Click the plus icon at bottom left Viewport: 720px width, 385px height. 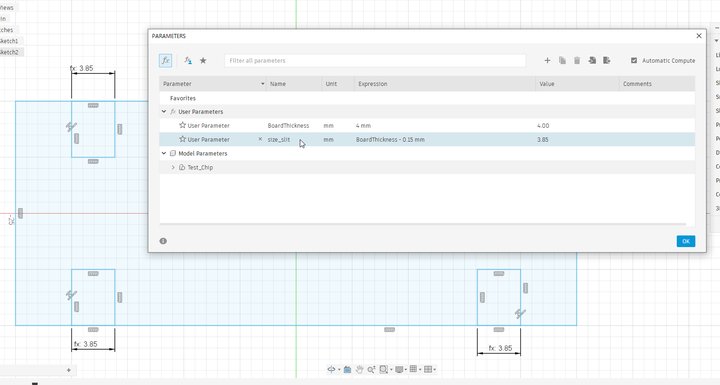(68, 370)
